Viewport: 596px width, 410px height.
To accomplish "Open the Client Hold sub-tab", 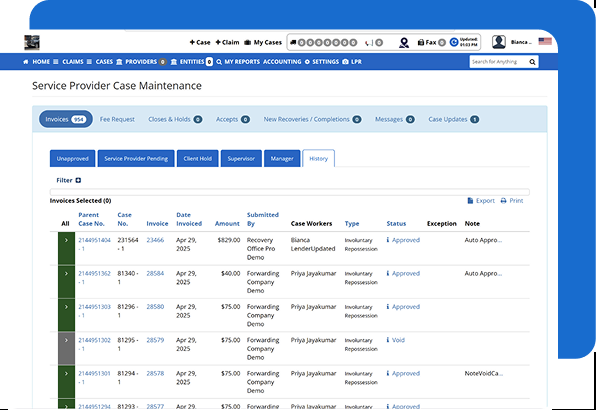I will click(x=198, y=158).
